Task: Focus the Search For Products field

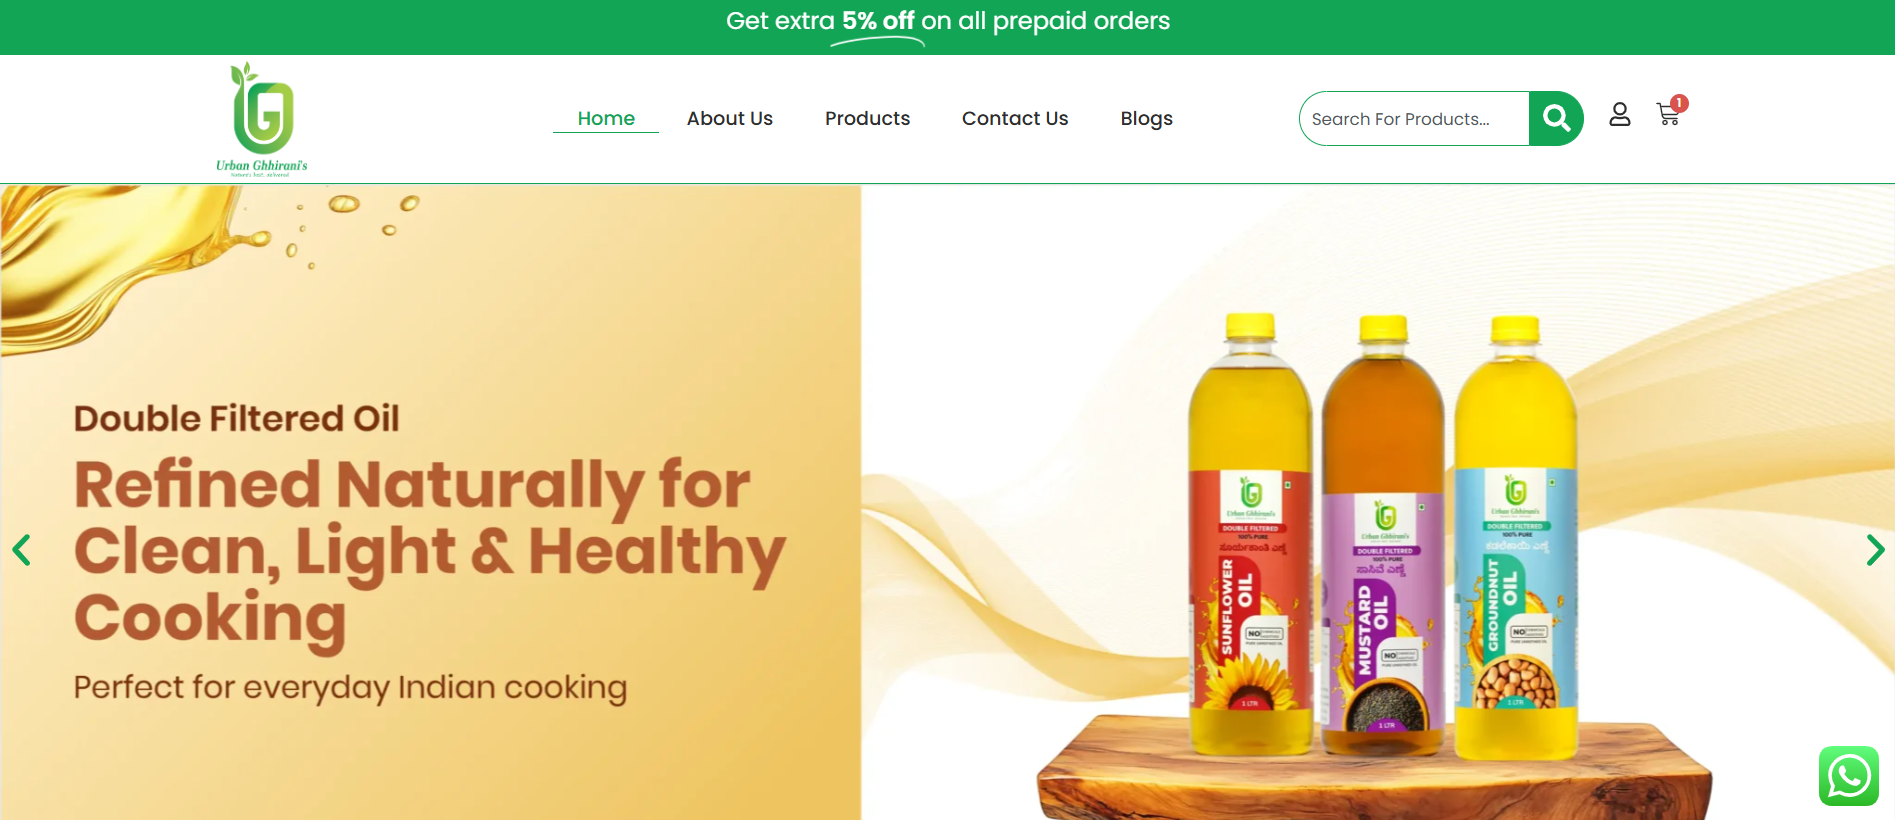Action: [x=1415, y=119]
